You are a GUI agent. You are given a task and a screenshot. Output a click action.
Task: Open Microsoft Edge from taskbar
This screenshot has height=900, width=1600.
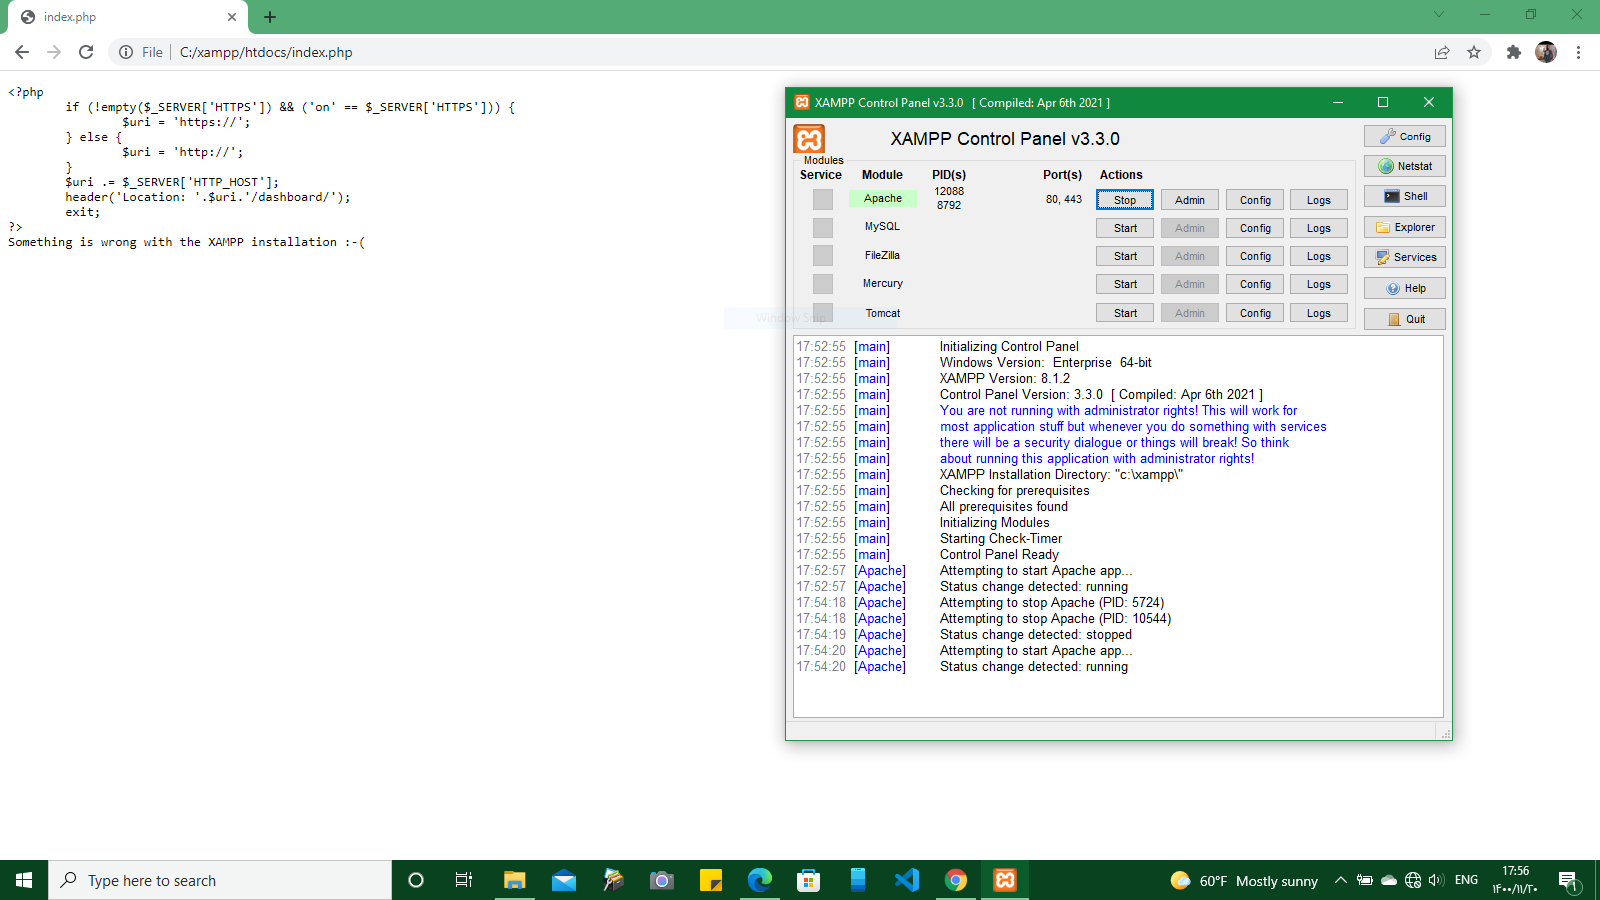click(x=760, y=880)
